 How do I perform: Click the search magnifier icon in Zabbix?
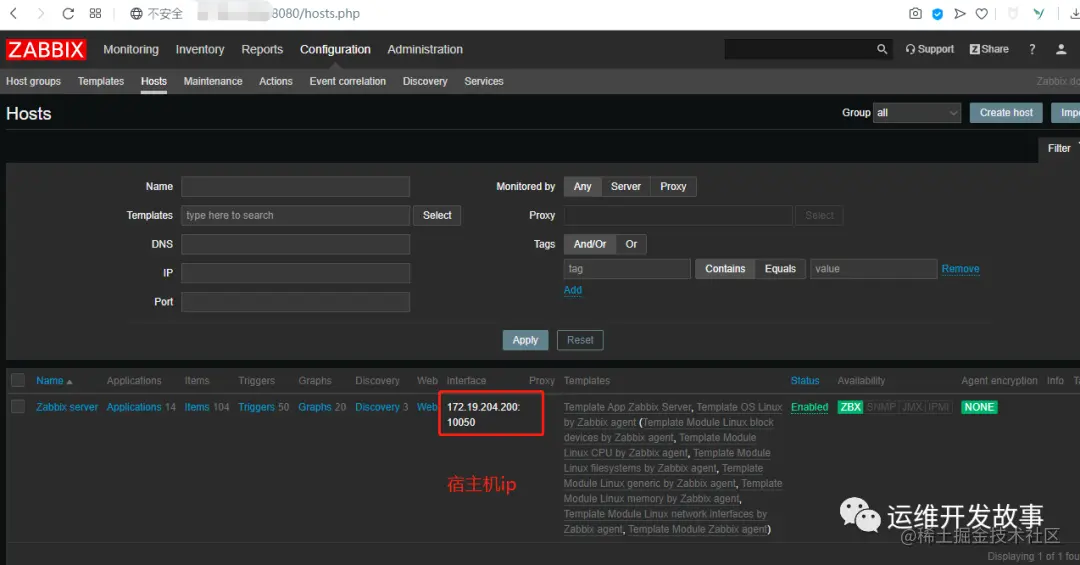882,49
